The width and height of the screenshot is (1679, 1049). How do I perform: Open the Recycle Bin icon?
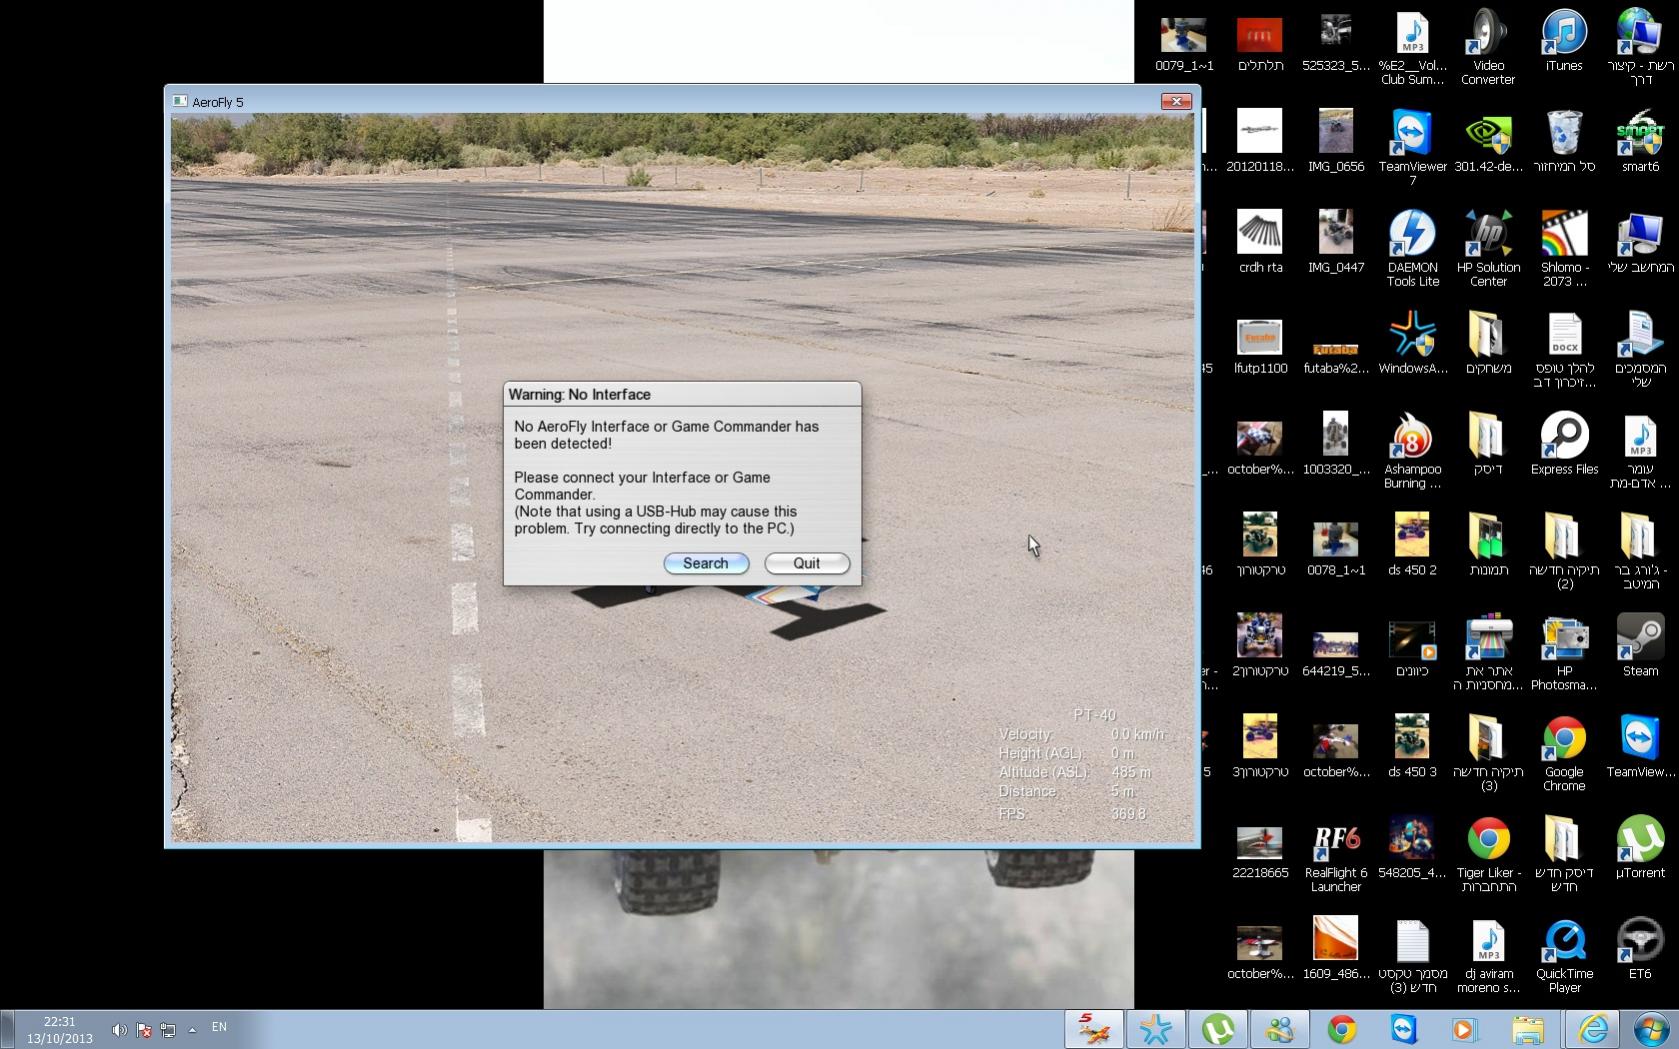click(1564, 140)
